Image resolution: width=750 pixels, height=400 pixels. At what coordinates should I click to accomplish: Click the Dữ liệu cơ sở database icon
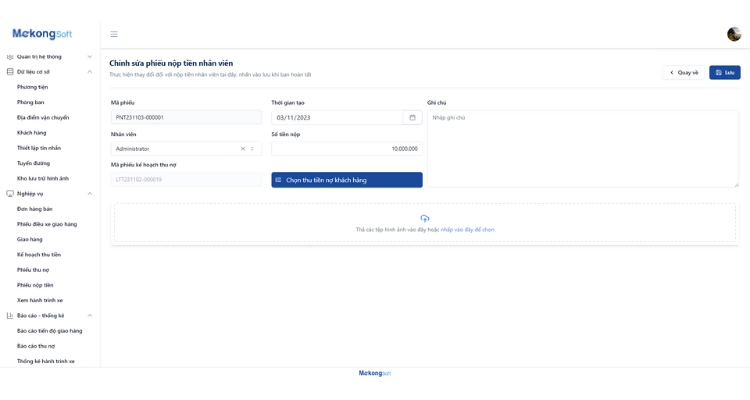[x=10, y=72]
